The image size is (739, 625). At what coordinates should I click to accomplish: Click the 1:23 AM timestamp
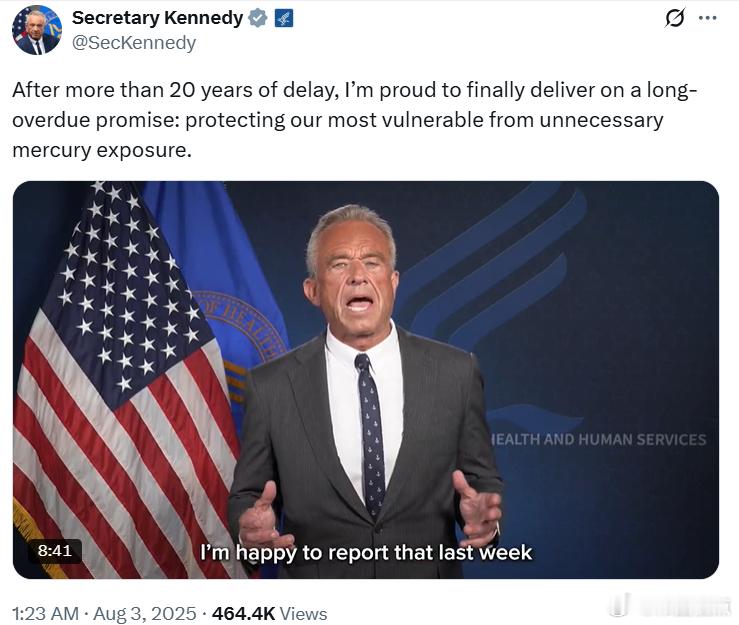click(45, 614)
